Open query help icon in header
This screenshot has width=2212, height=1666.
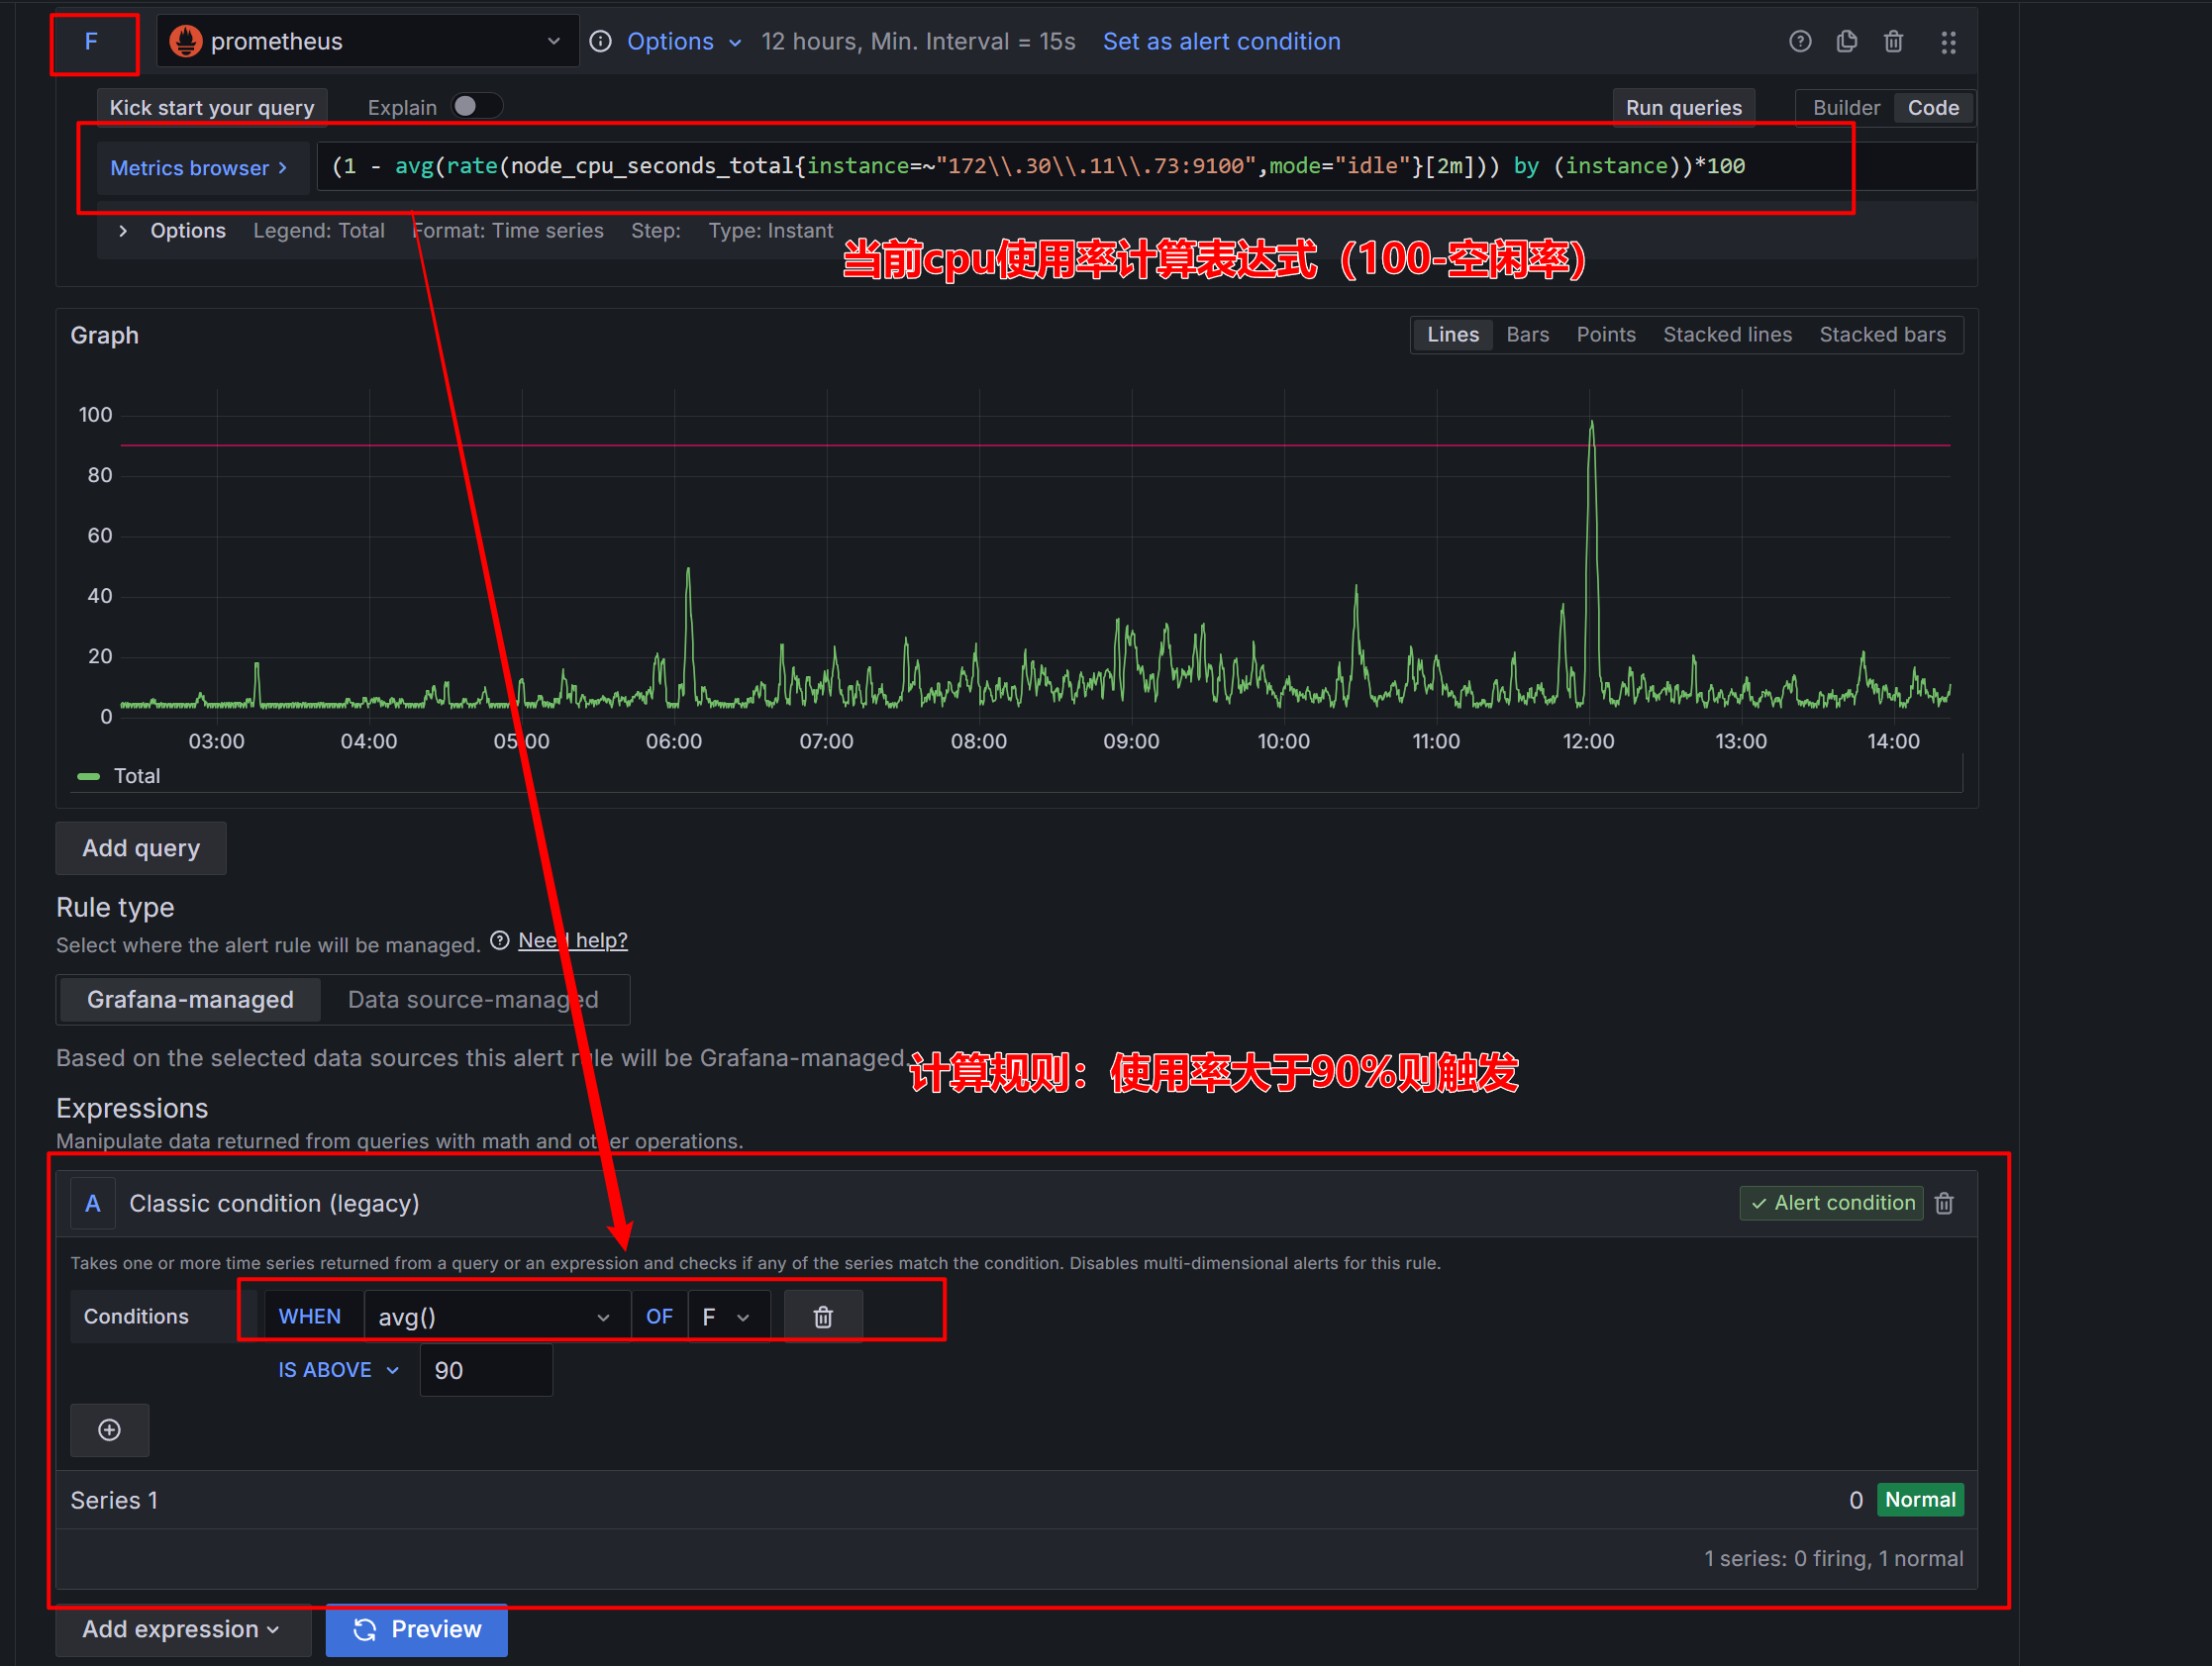1799,41
